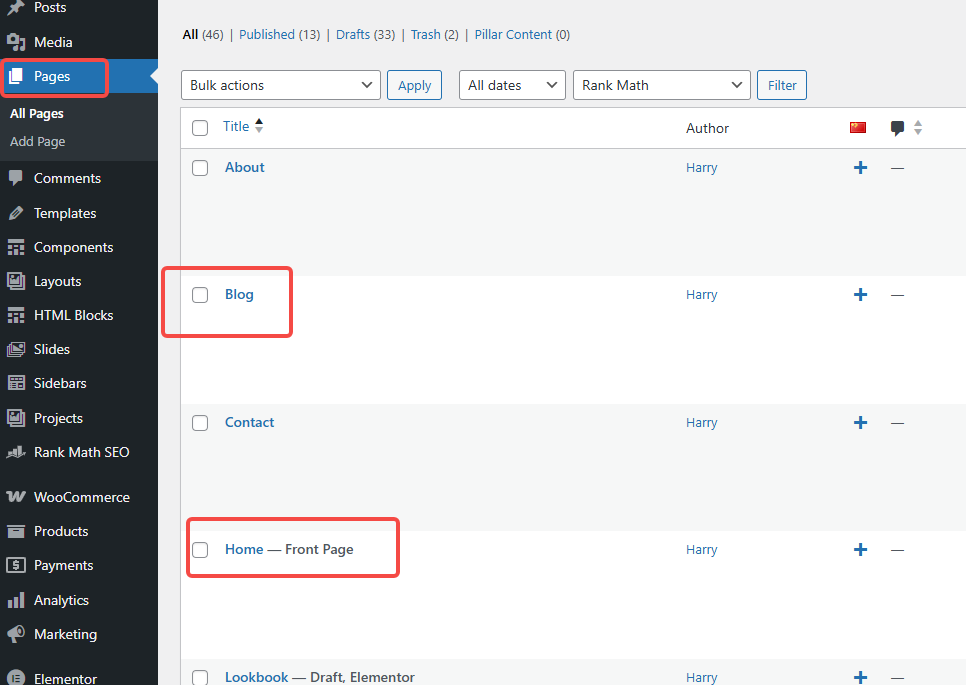The width and height of the screenshot is (966, 685).
Task: Click the Components grid icon
Action: point(16,247)
